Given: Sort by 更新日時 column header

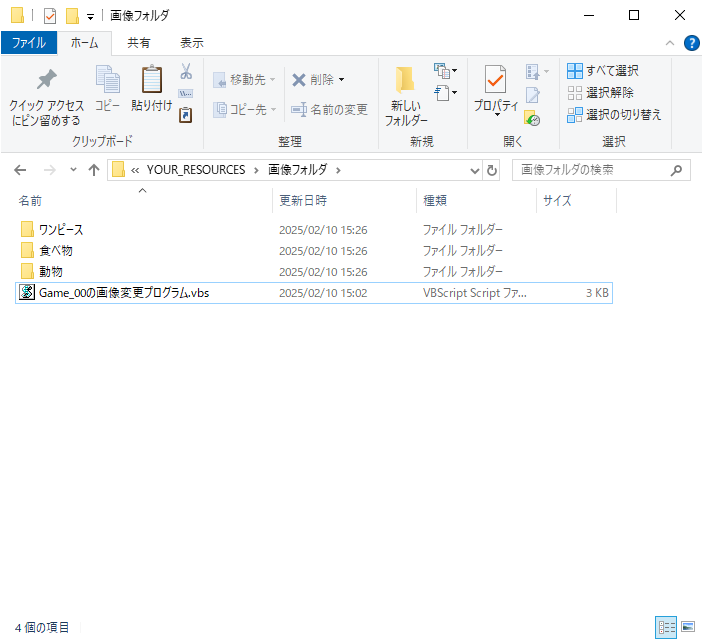Looking at the screenshot, I should point(303,200).
